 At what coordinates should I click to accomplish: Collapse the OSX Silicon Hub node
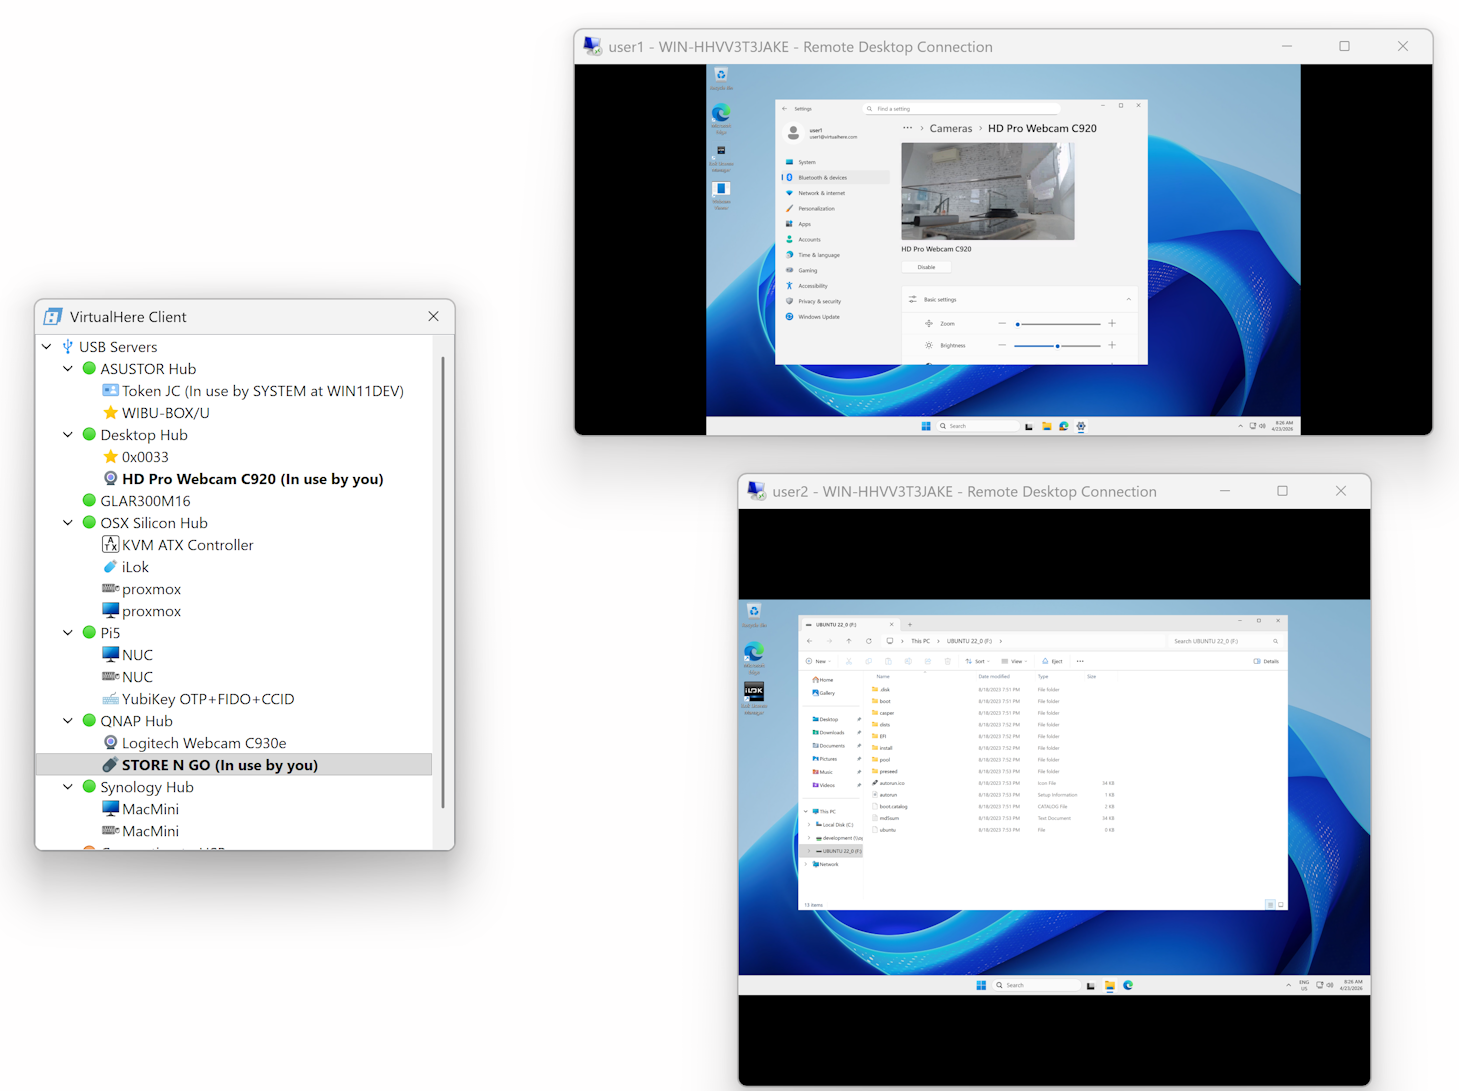pyautogui.click(x=68, y=523)
